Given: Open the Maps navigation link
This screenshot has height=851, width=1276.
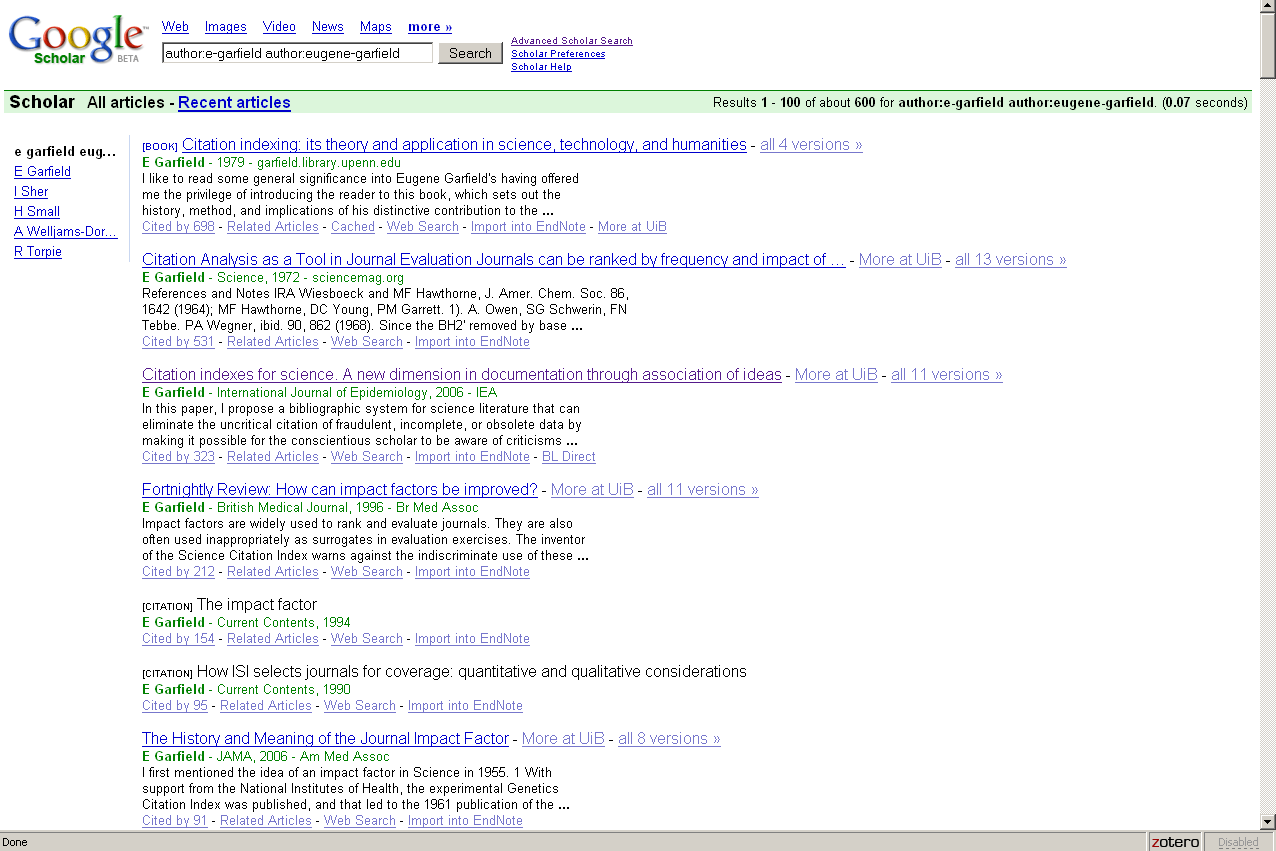Looking at the screenshot, I should tap(375, 27).
